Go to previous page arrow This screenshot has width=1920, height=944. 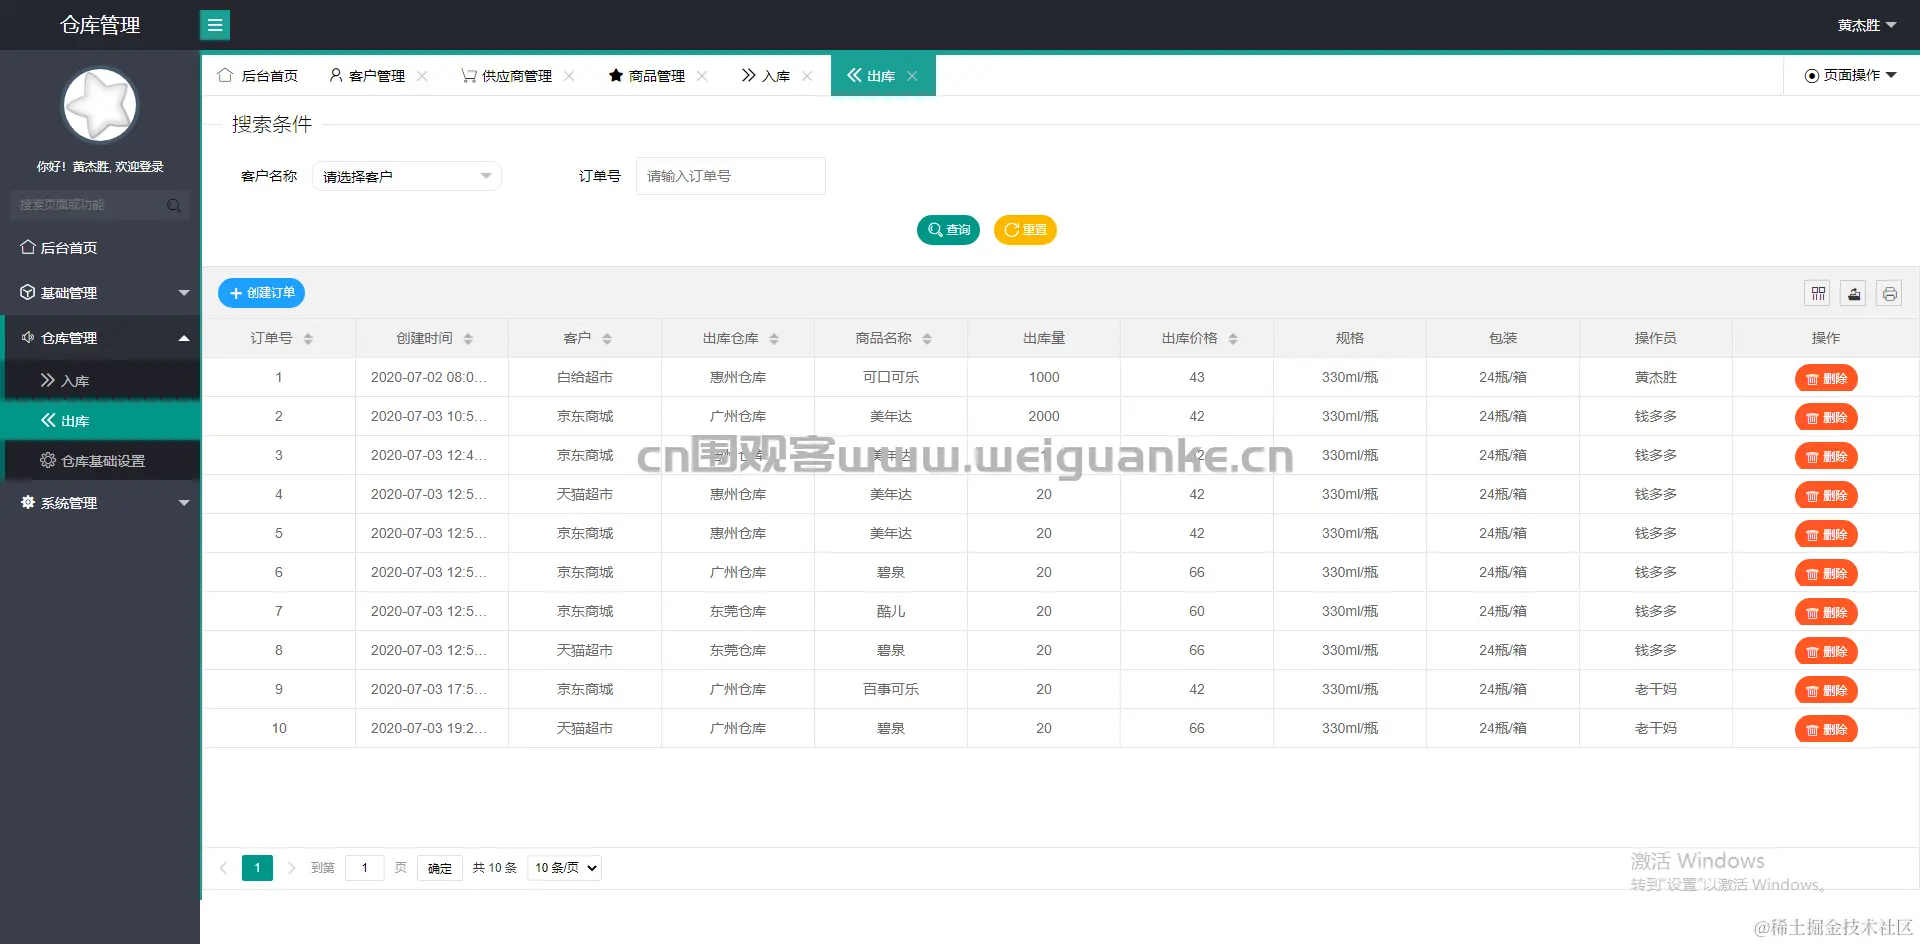click(x=224, y=868)
